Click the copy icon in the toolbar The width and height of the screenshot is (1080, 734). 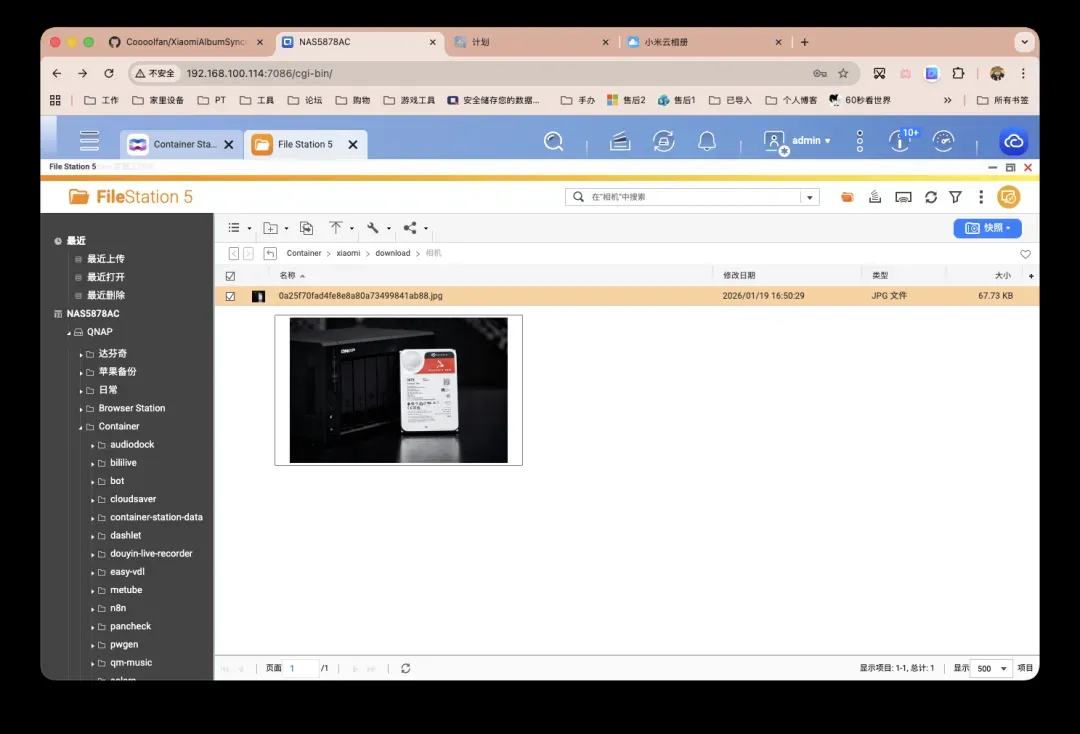(x=306, y=228)
